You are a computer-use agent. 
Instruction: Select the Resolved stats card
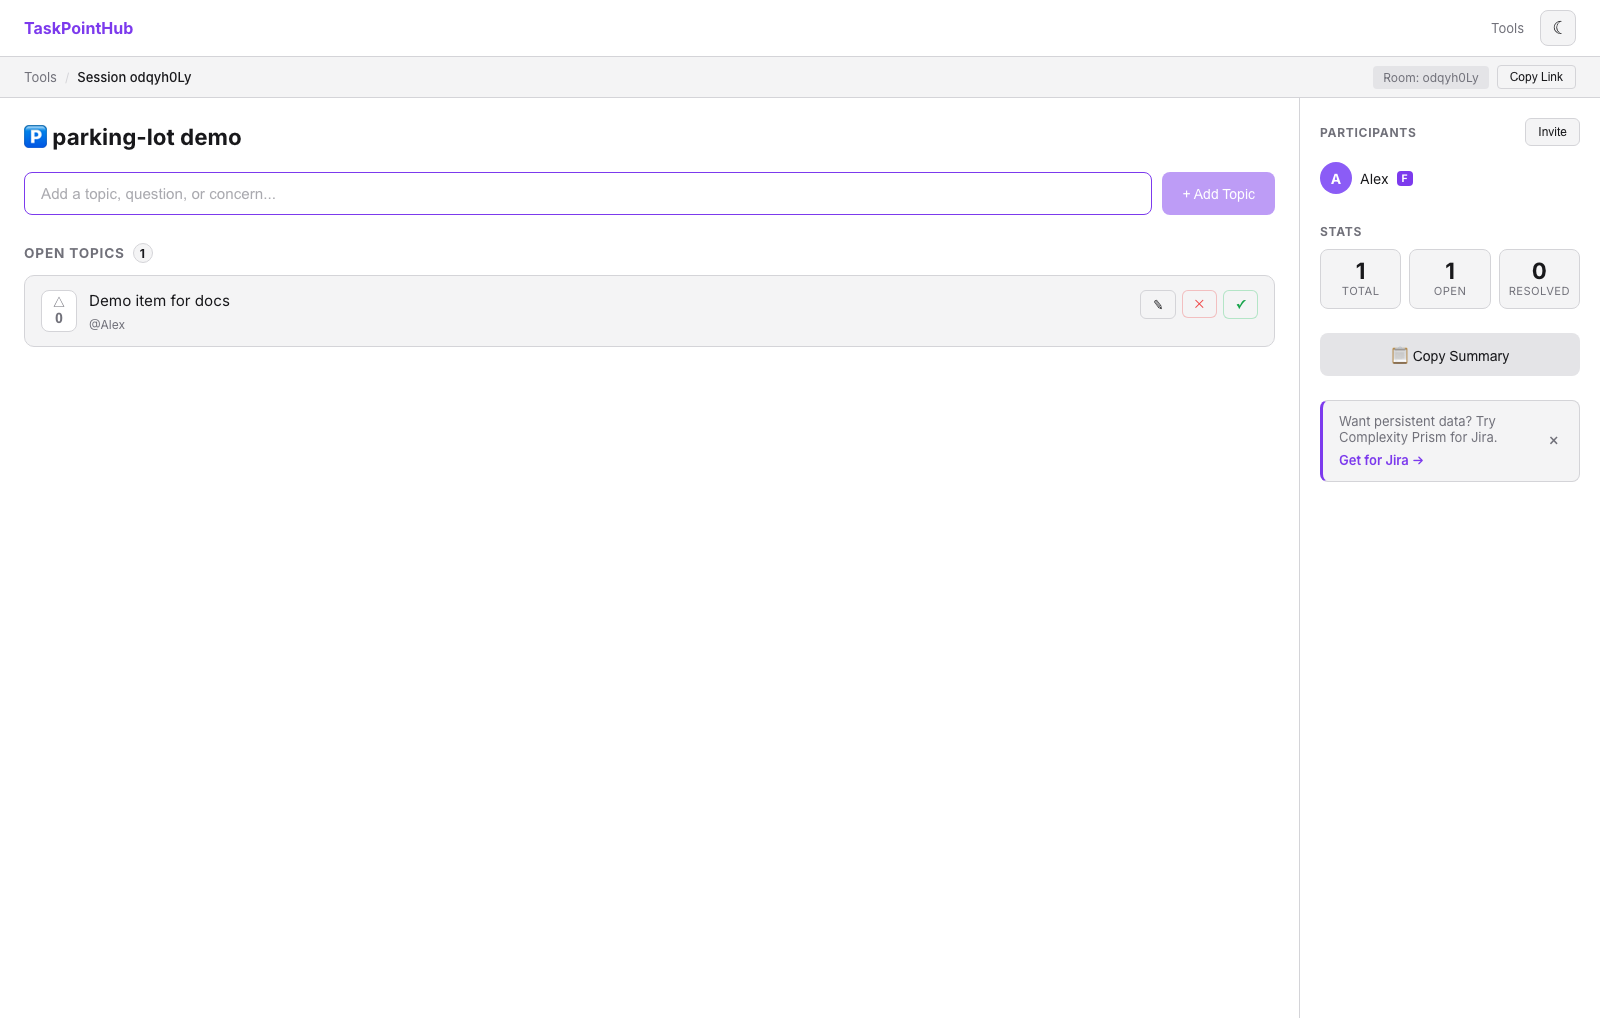1539,279
